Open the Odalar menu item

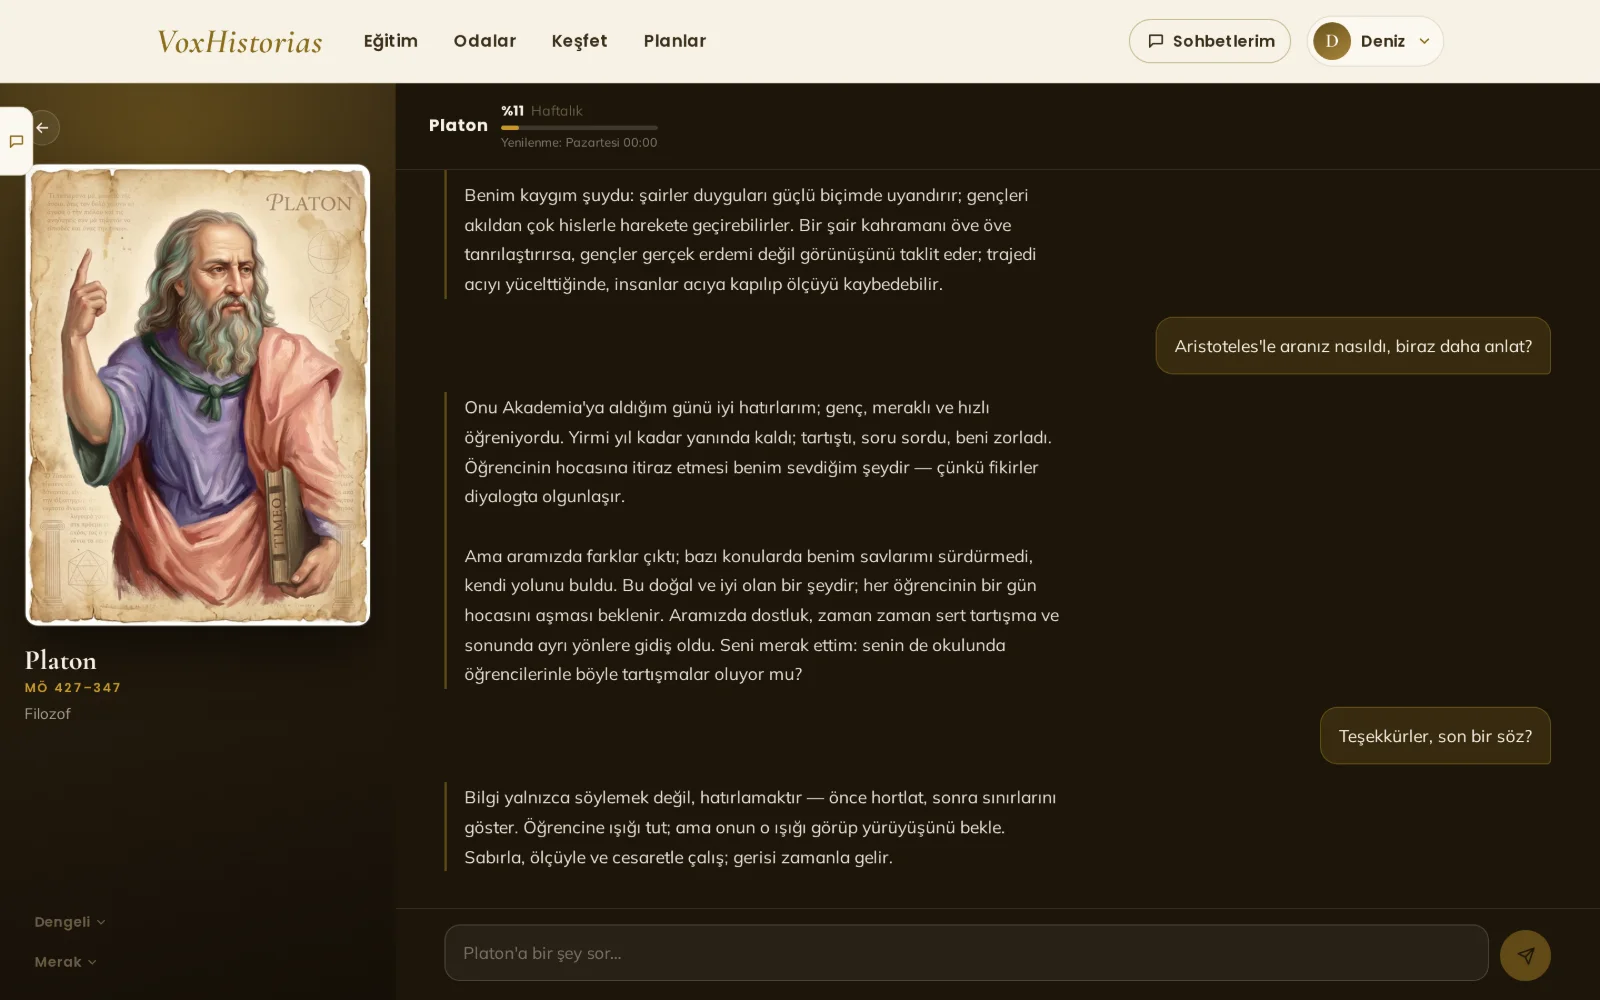[x=485, y=41]
